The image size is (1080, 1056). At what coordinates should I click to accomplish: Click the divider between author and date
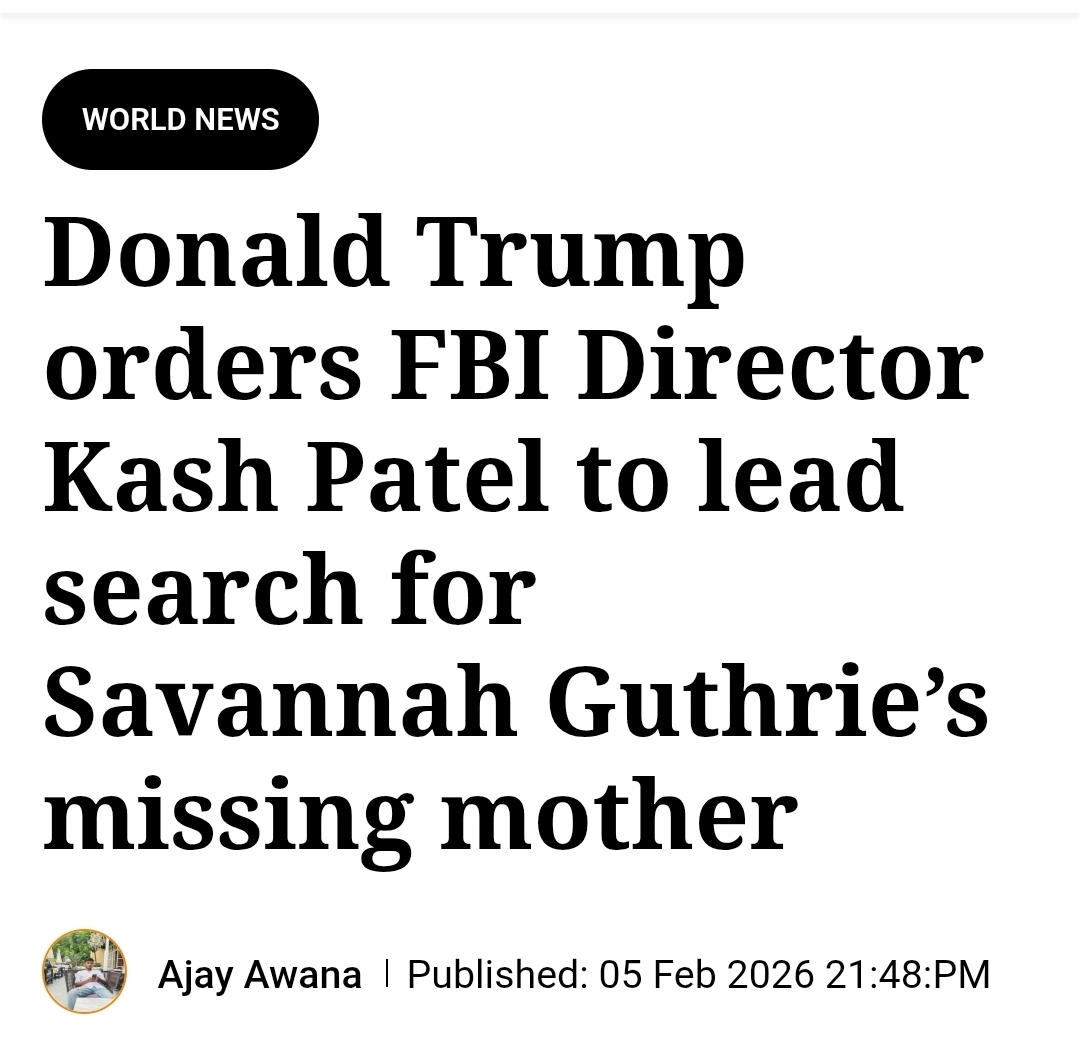[x=386, y=972]
